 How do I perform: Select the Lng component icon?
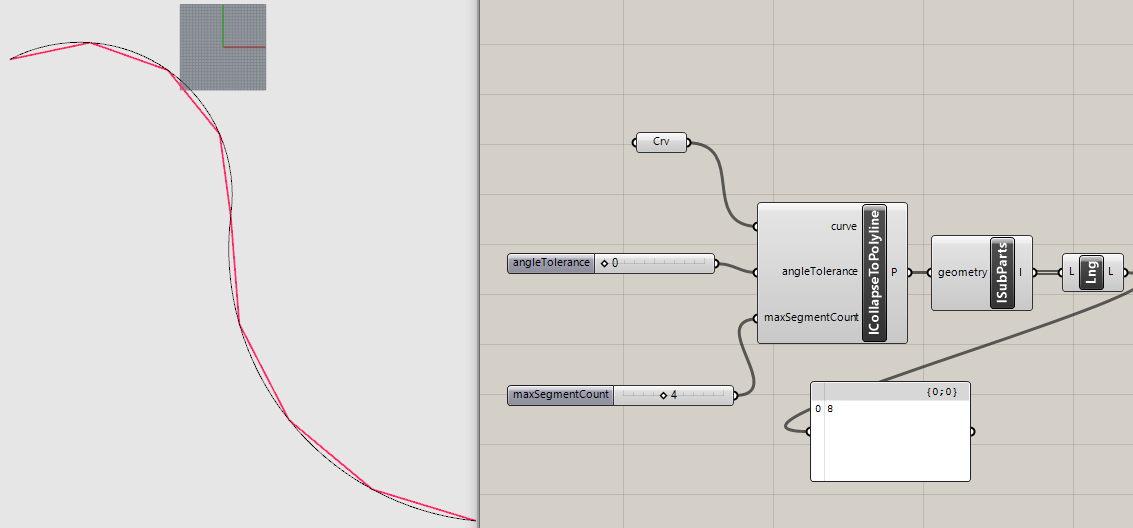tap(1091, 272)
